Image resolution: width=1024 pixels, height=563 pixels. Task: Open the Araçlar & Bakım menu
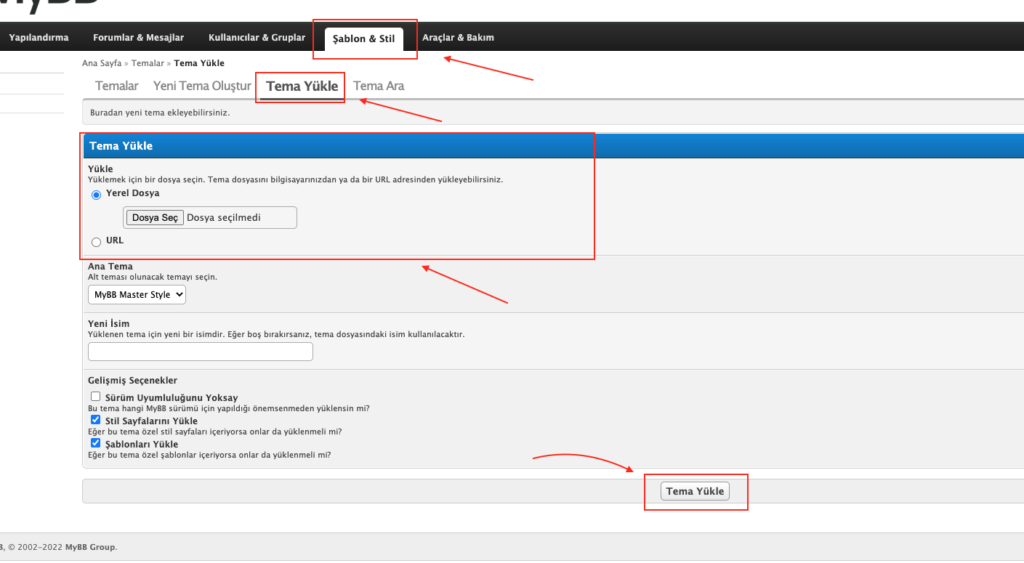pos(458,38)
